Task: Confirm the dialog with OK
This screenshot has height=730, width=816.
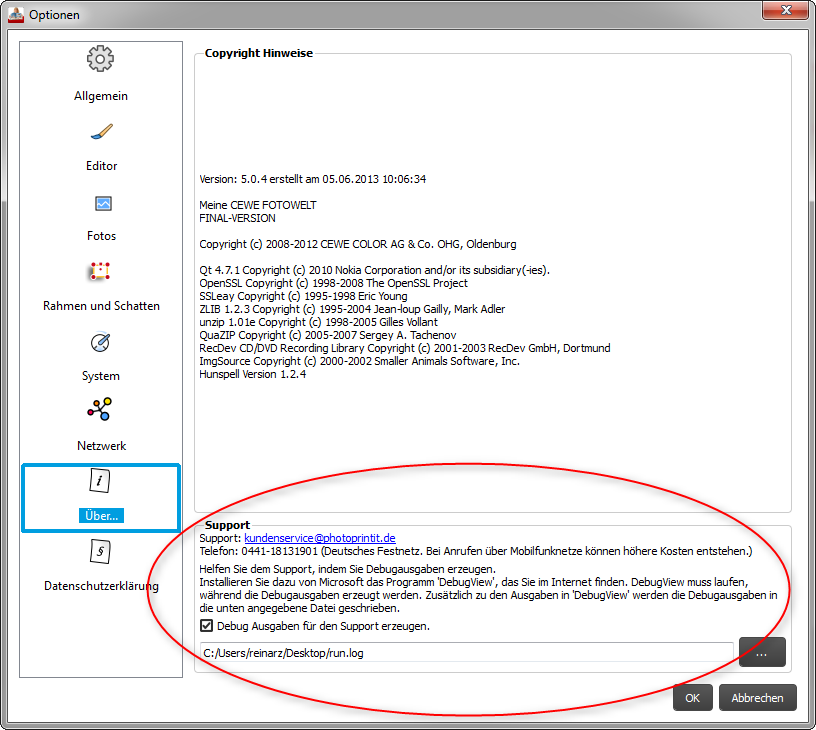Action: point(692,698)
